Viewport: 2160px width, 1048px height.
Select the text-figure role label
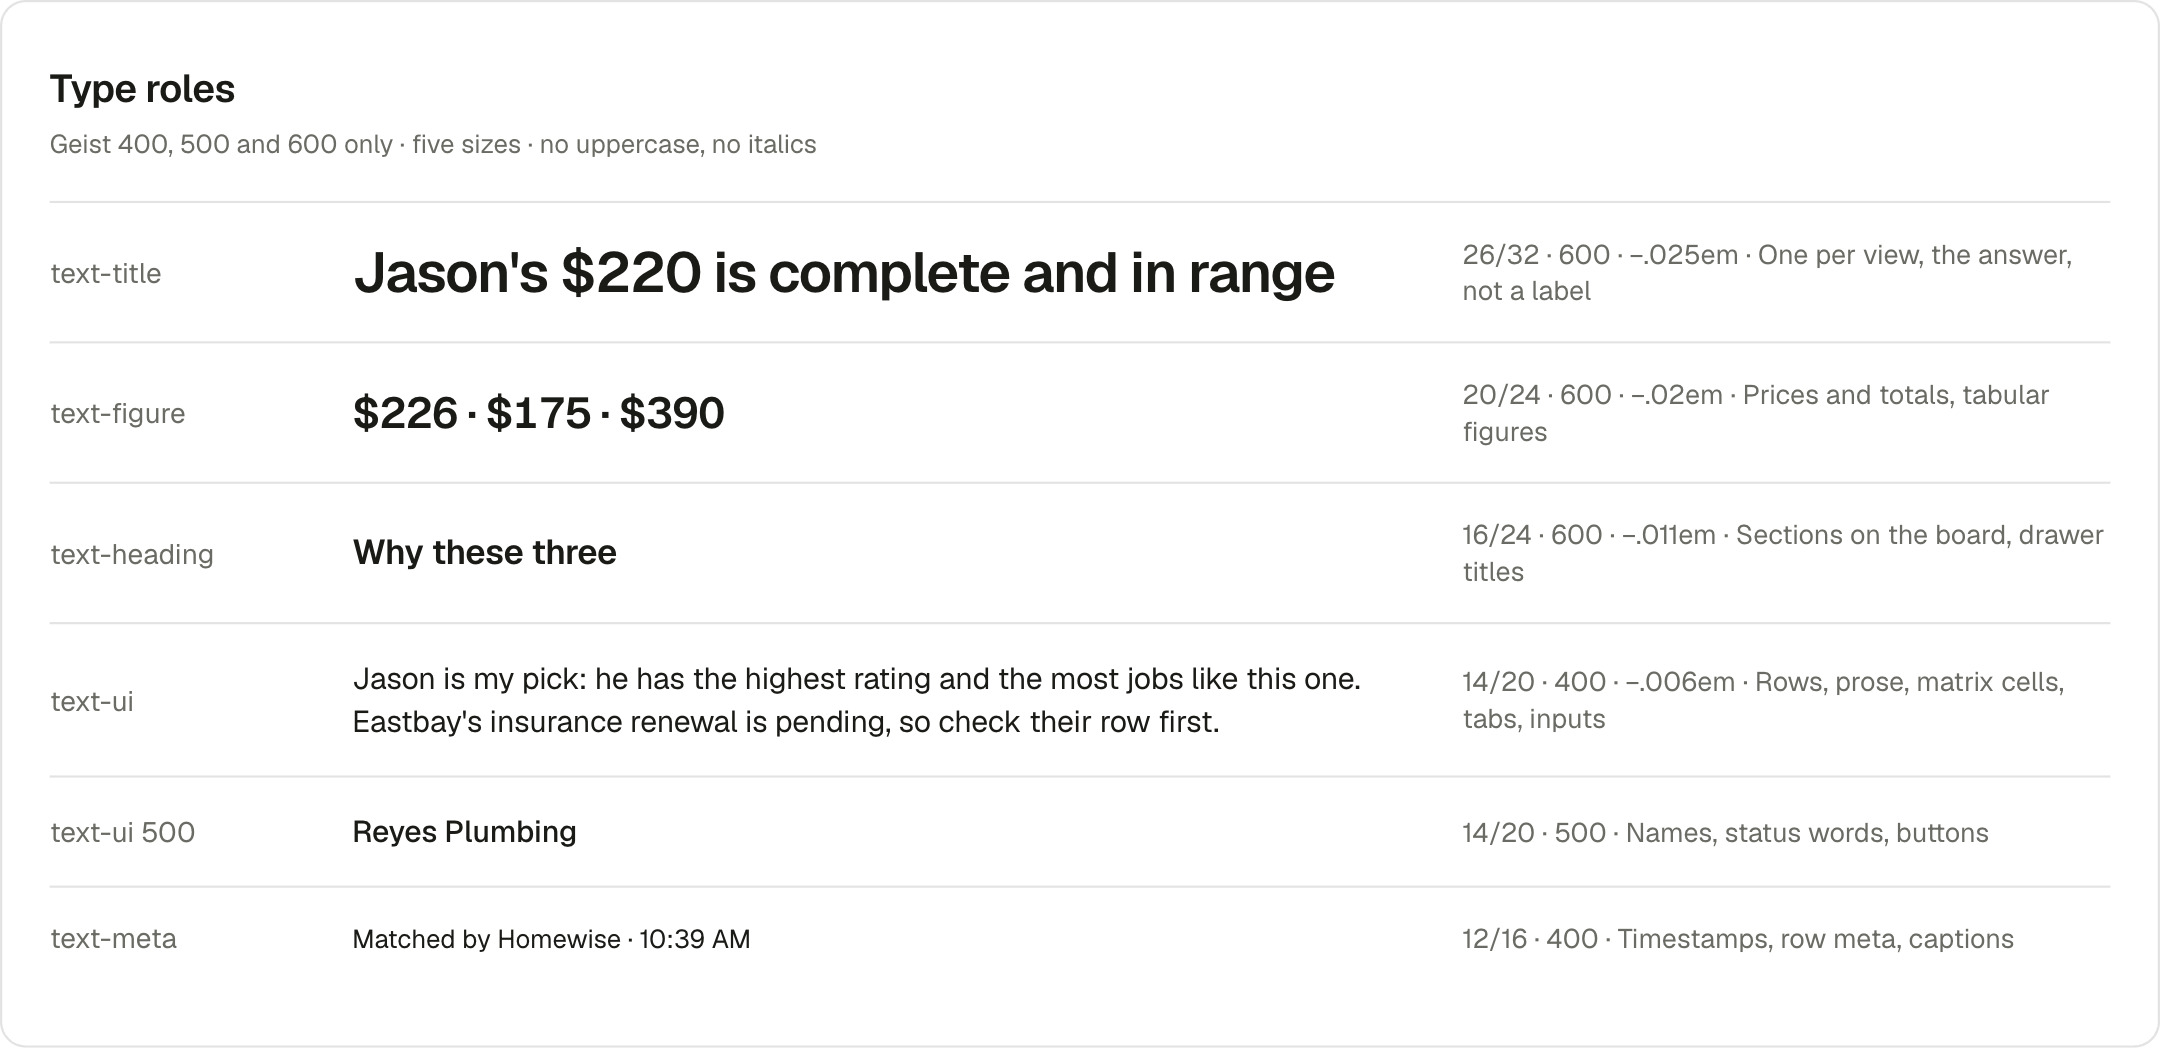[118, 414]
